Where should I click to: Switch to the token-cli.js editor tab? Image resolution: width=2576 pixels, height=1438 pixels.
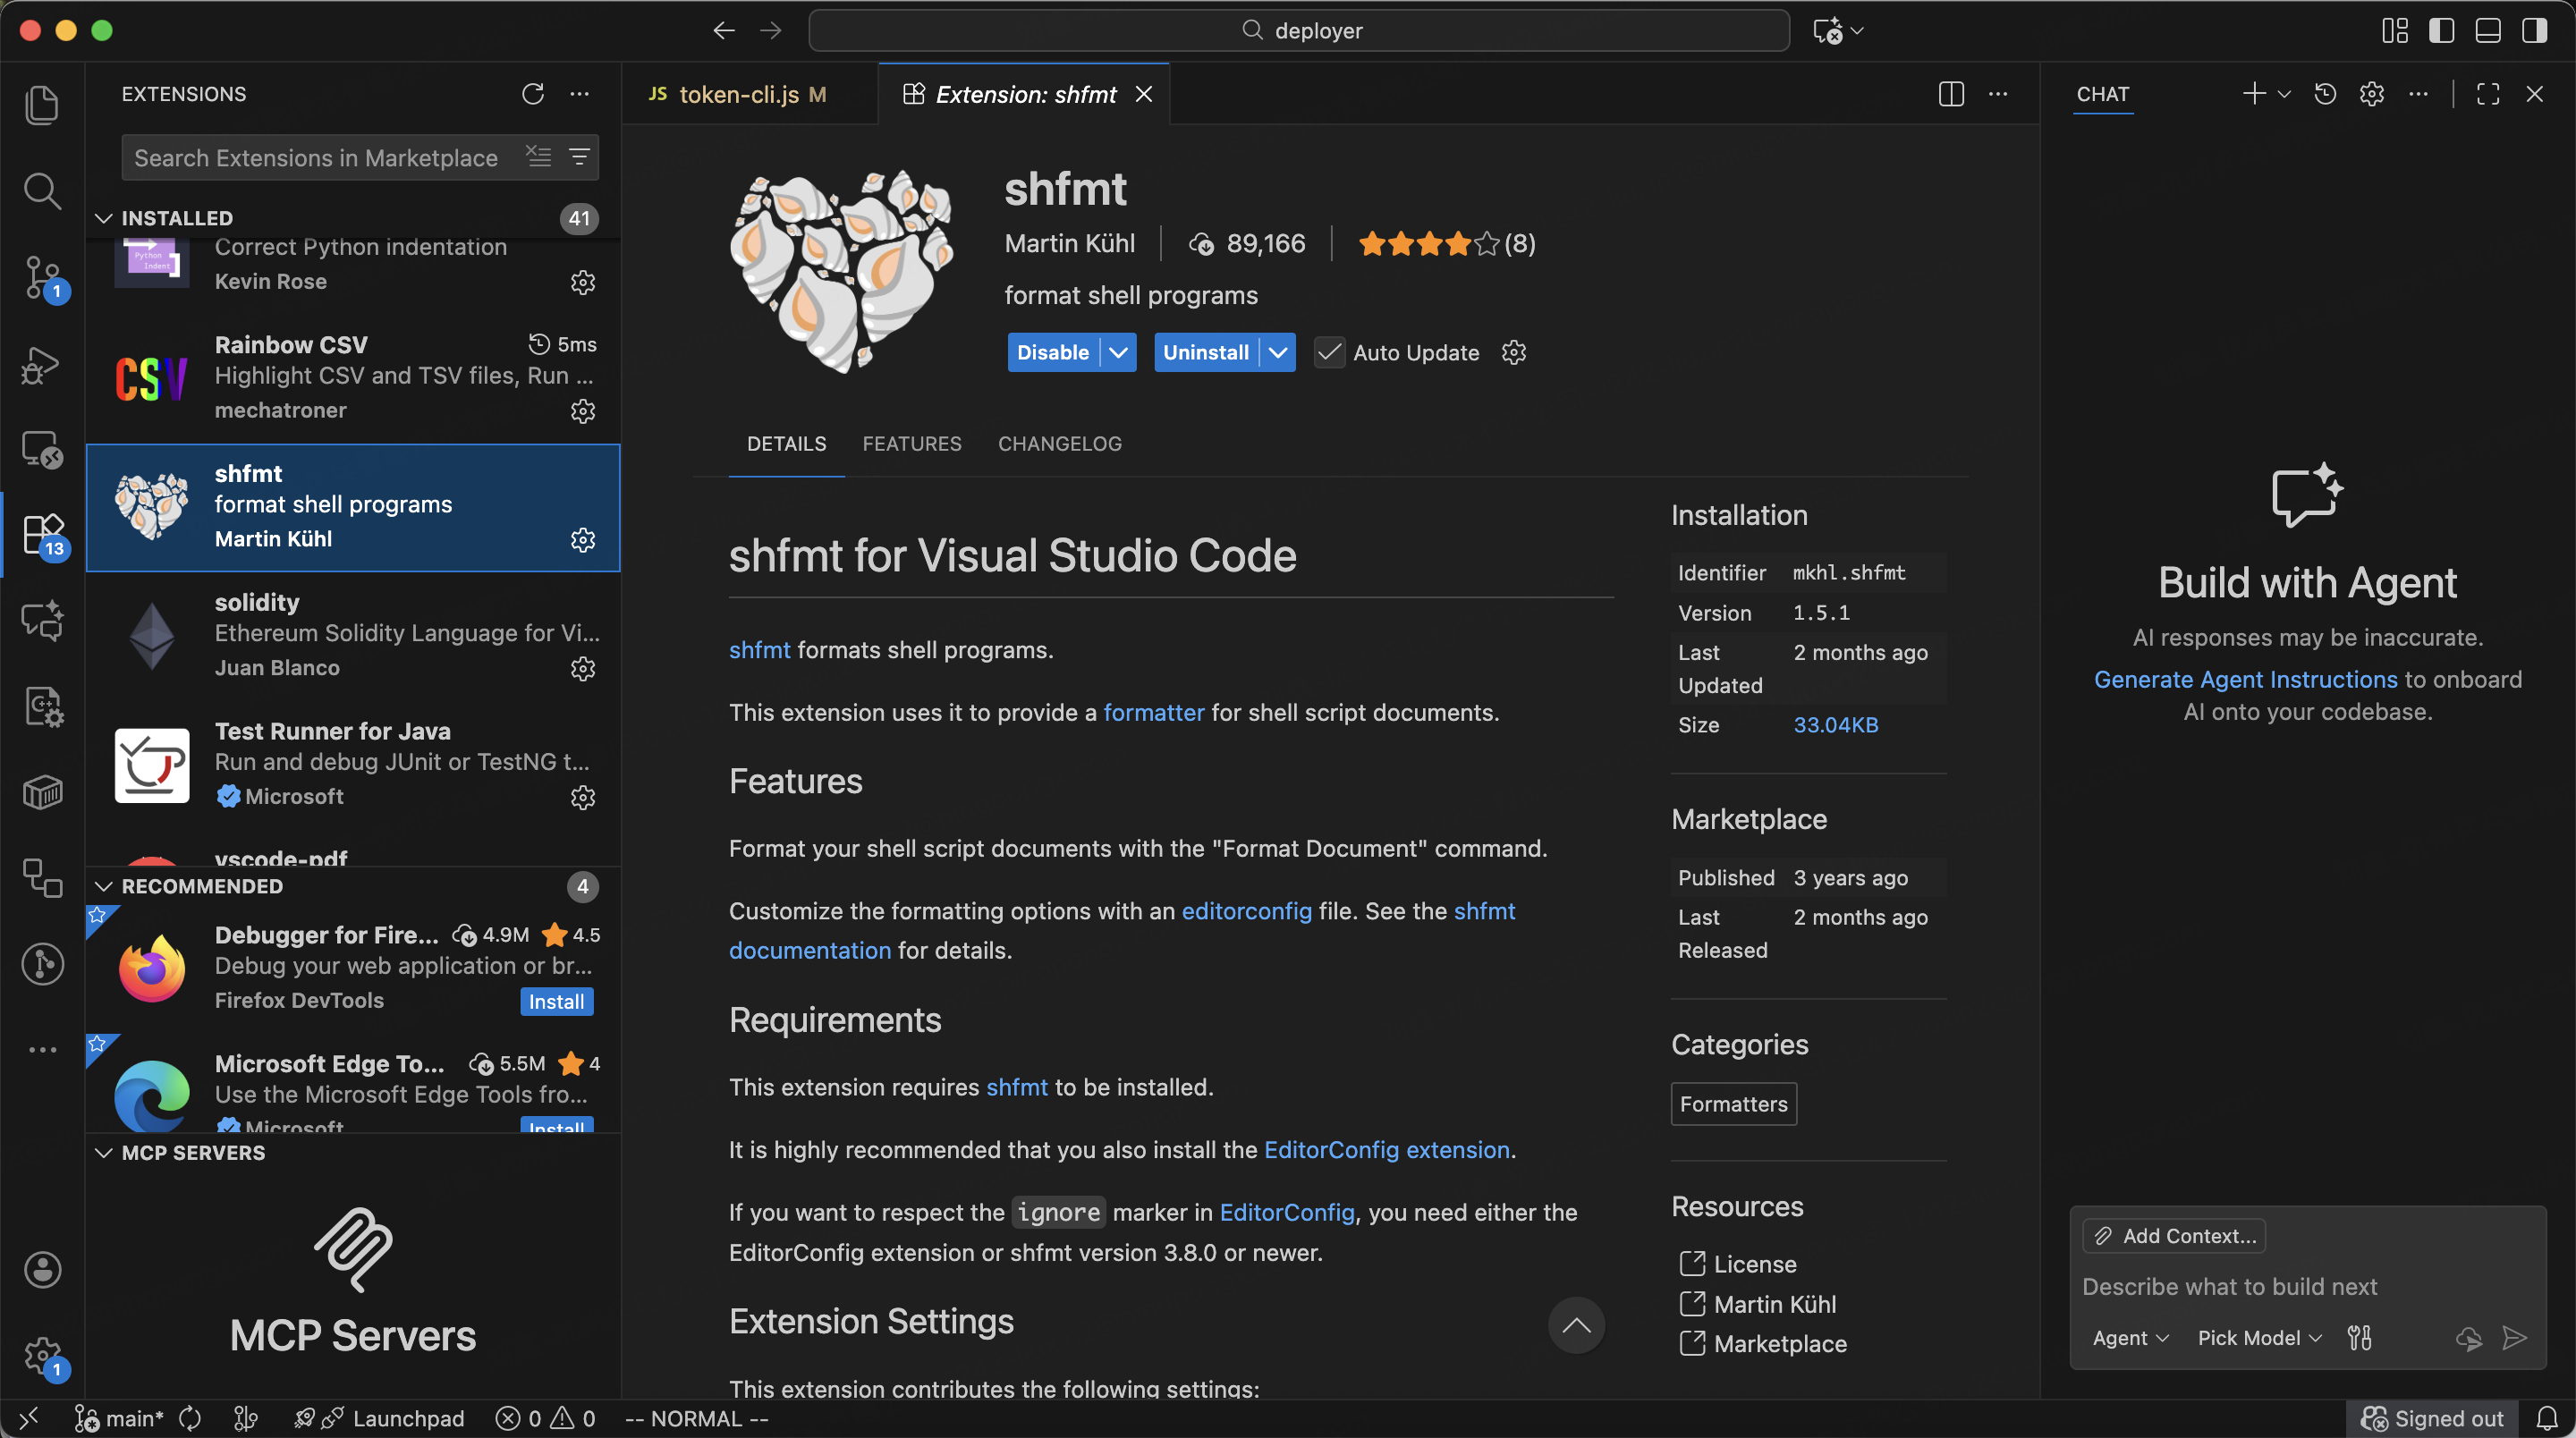[x=739, y=94]
